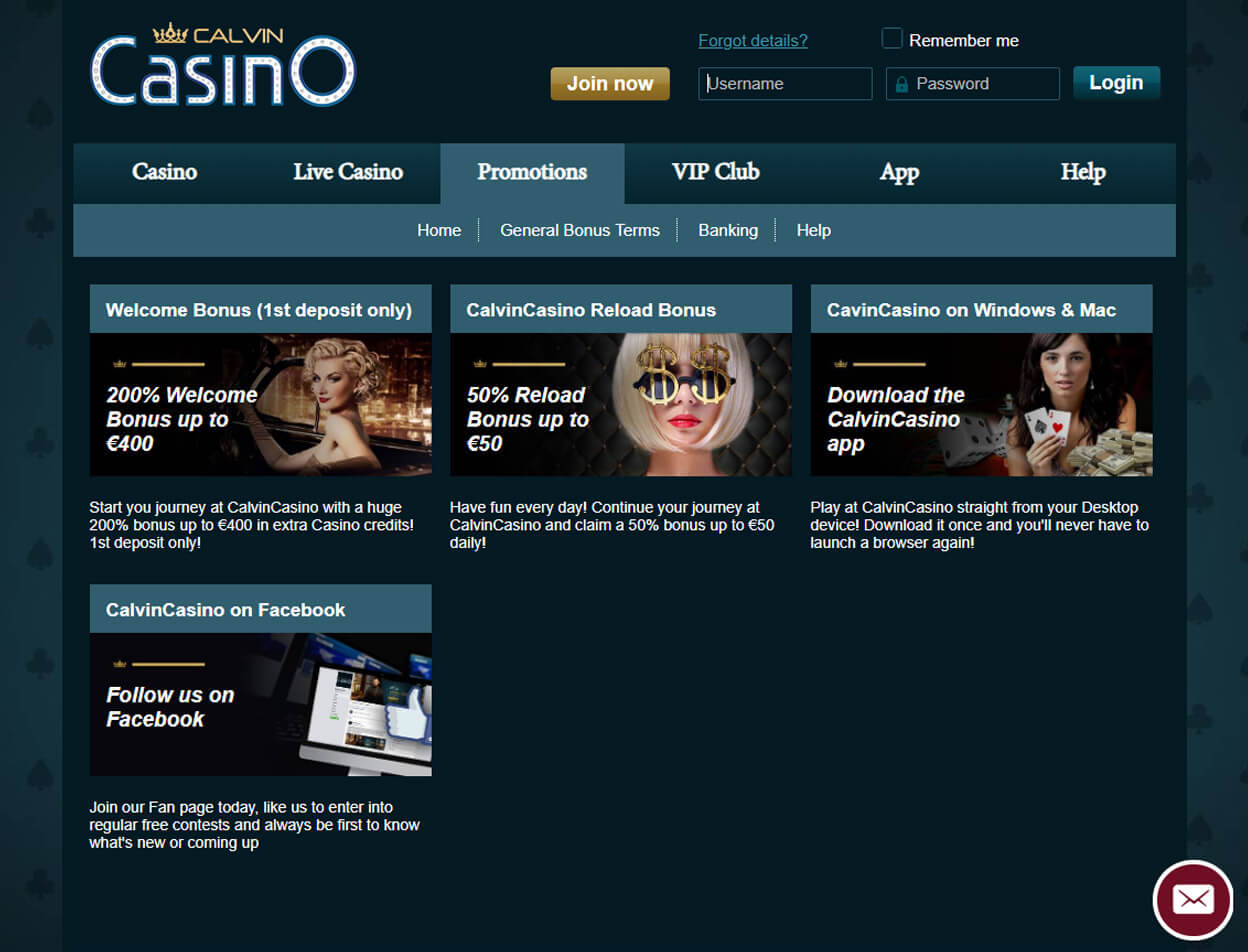Image resolution: width=1248 pixels, height=952 pixels.
Task: Click the Help link in the submenu bar
Action: pyautogui.click(x=814, y=230)
